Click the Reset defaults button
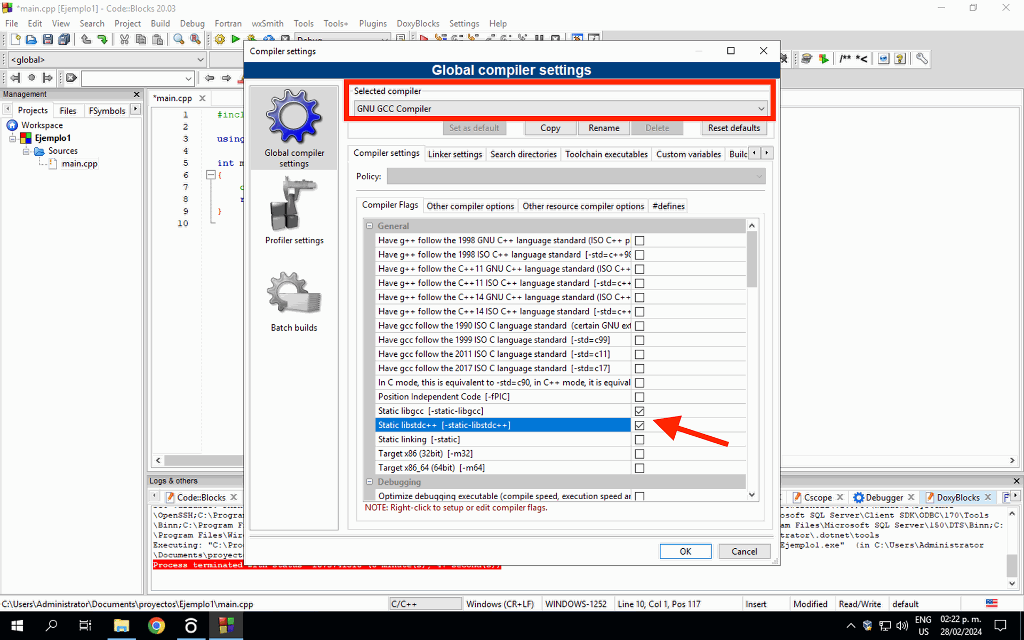The width and height of the screenshot is (1024, 640). point(734,128)
